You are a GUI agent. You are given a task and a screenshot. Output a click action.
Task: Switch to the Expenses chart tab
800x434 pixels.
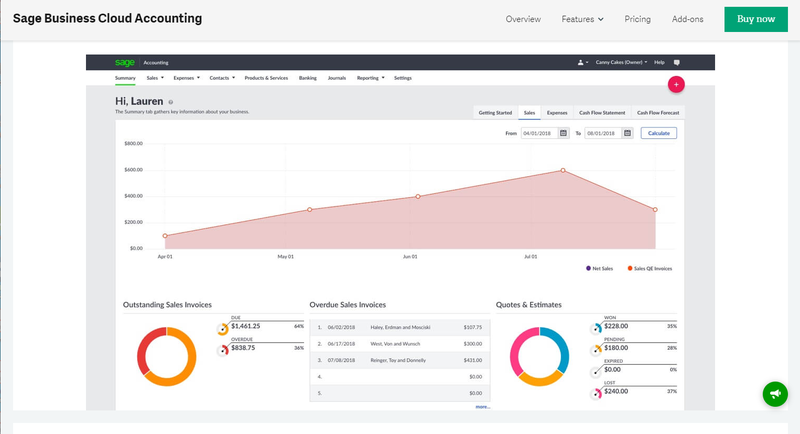(557, 113)
